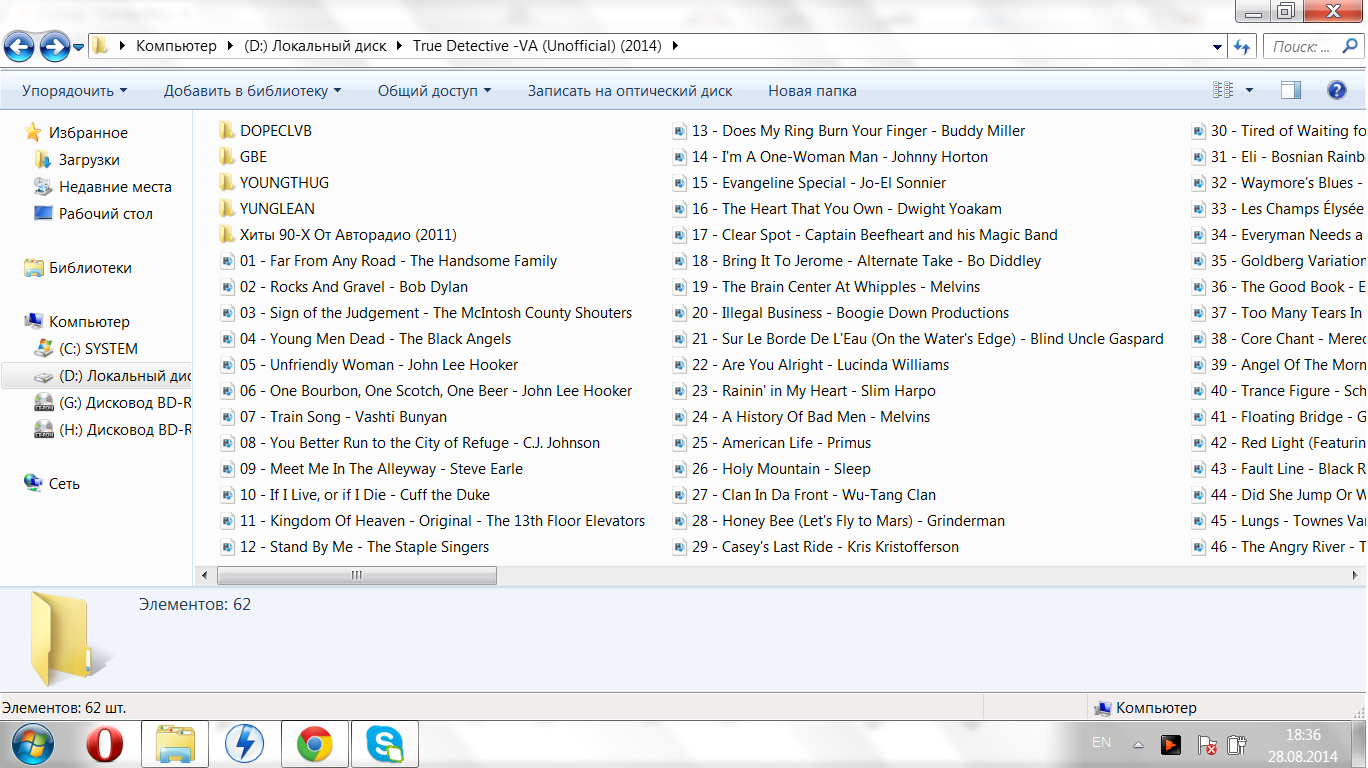Image resolution: width=1368 pixels, height=768 pixels.
Task: Open the (C:) SYSTEM drive
Action: click(x=98, y=349)
